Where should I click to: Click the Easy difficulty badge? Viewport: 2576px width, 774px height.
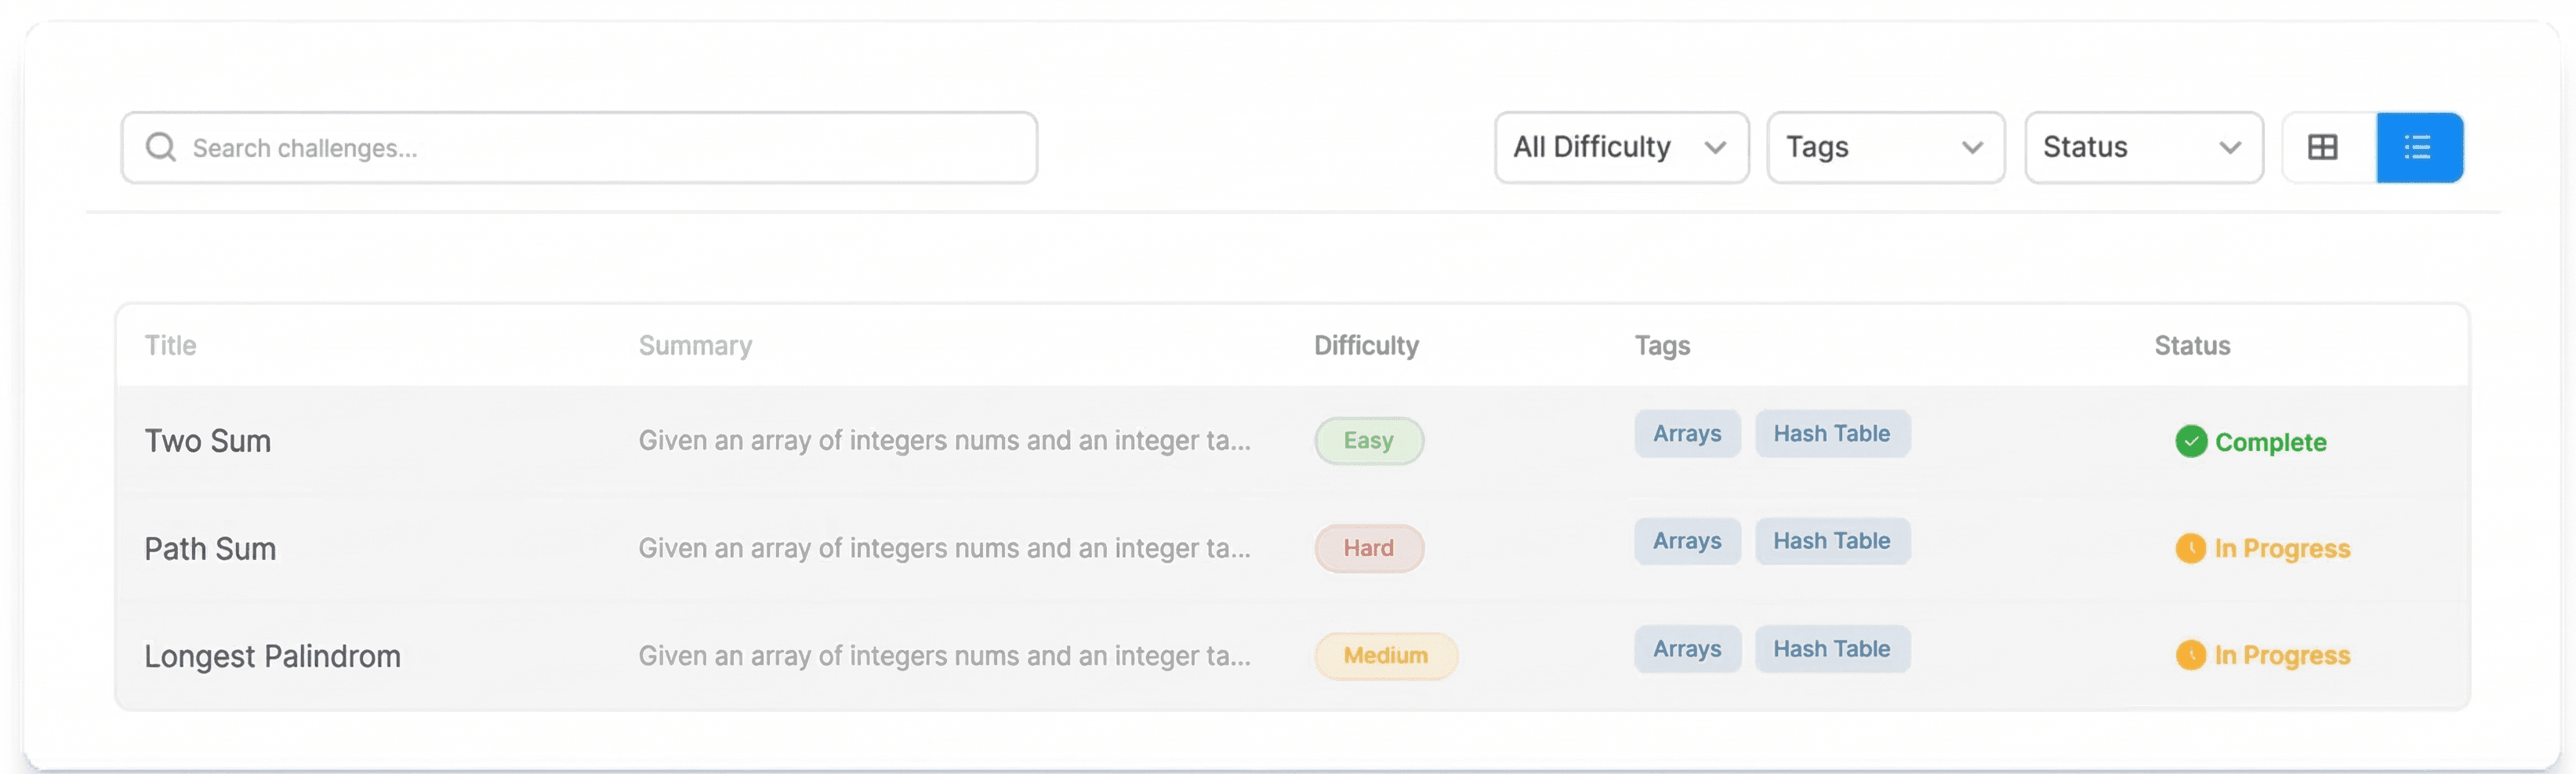pos(1368,441)
